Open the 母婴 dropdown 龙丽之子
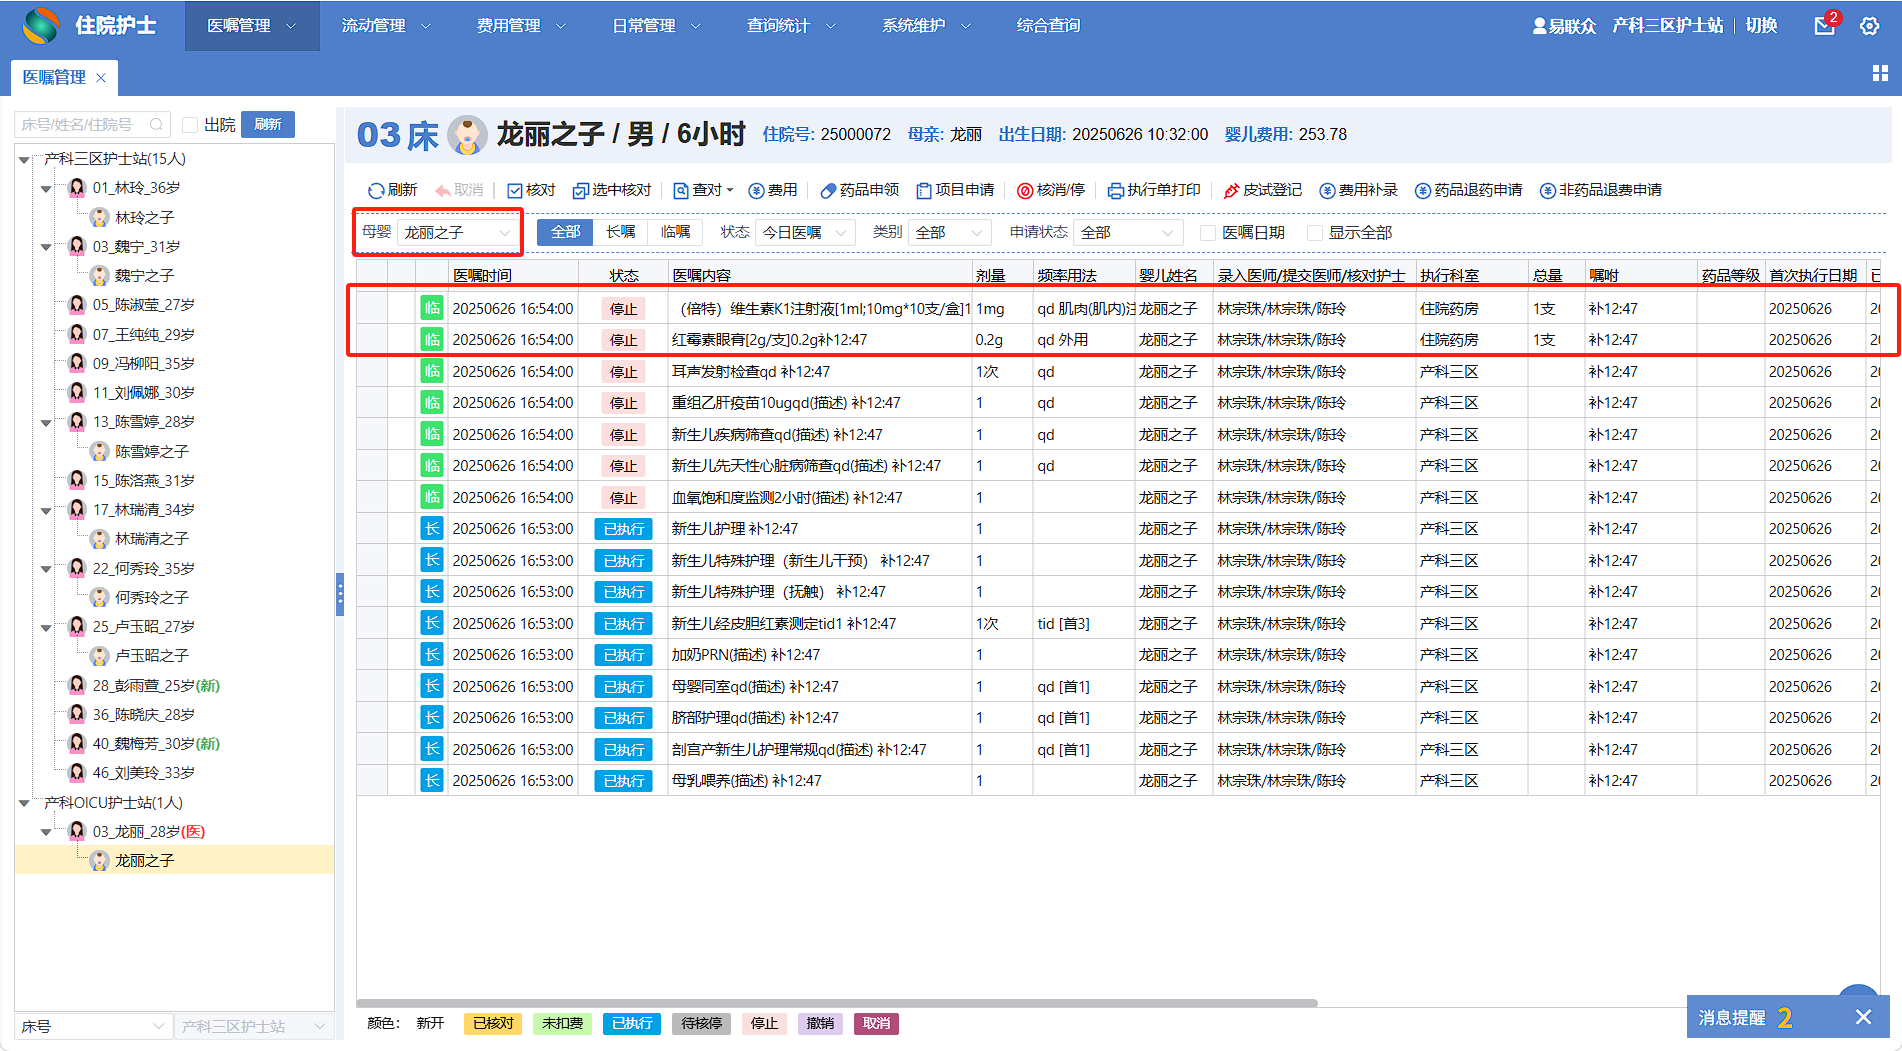 [458, 233]
